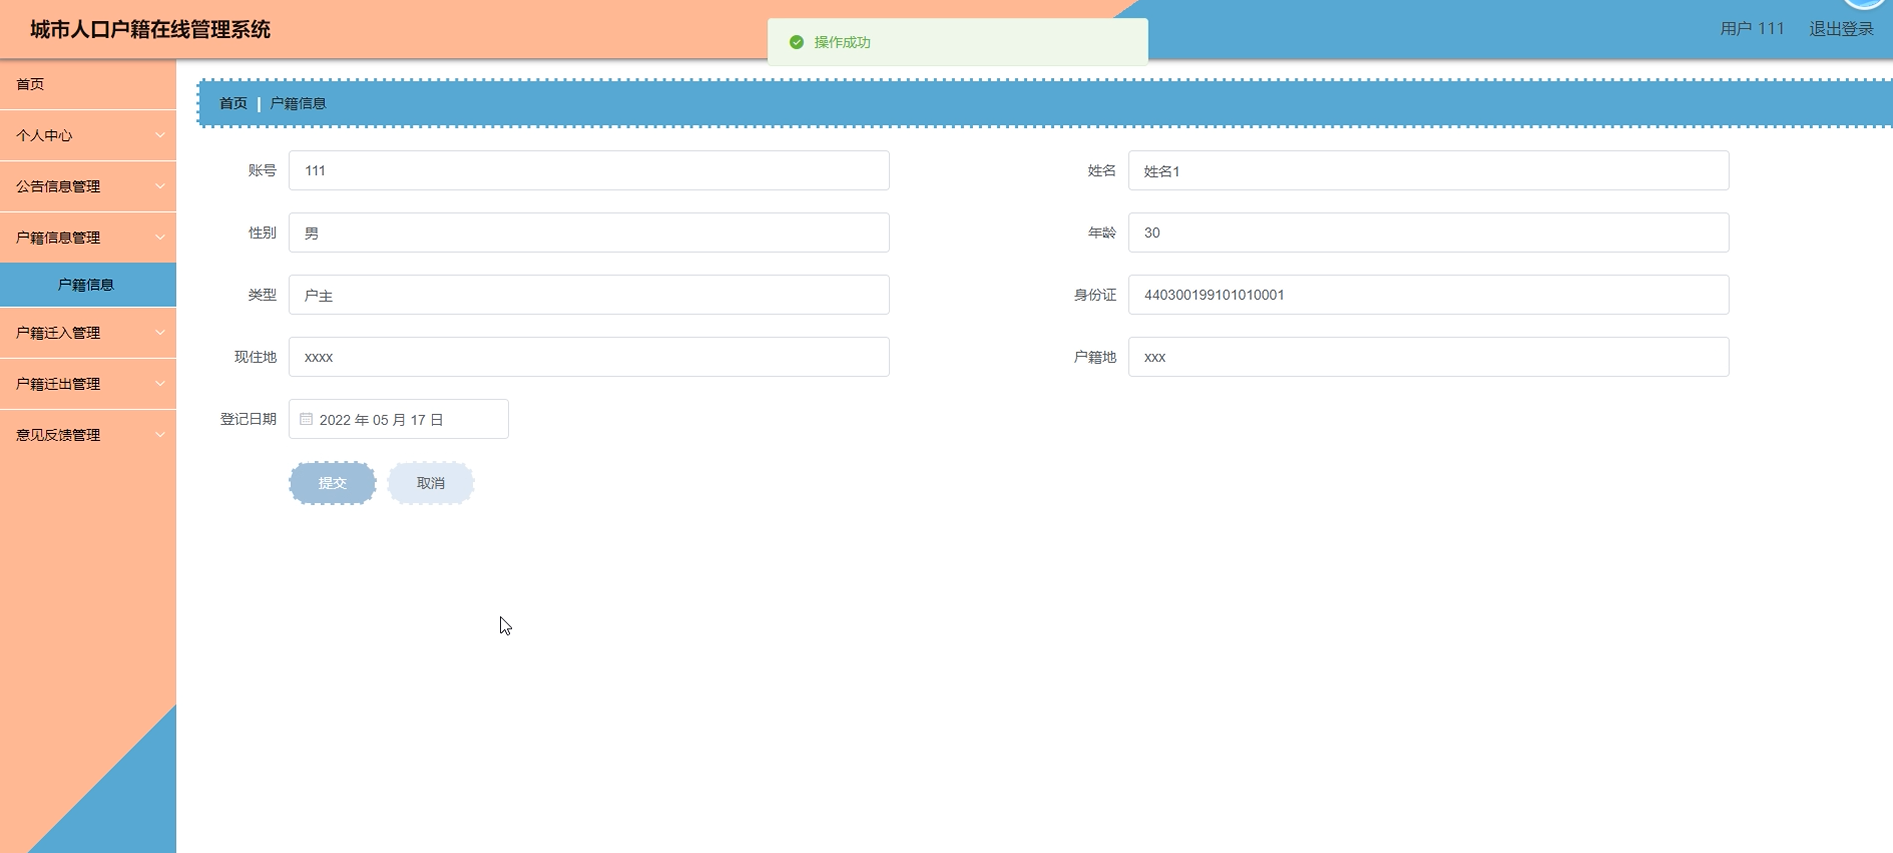Screen dimensions: 1893x853
Task: Click the 操作成功 notification message
Action: 842,42
